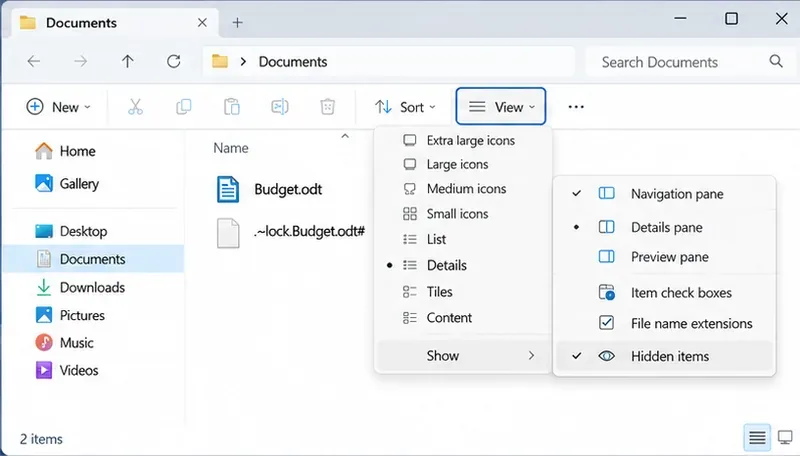Select the Documents tab title
Viewport: 800px width, 456px height.
point(82,23)
